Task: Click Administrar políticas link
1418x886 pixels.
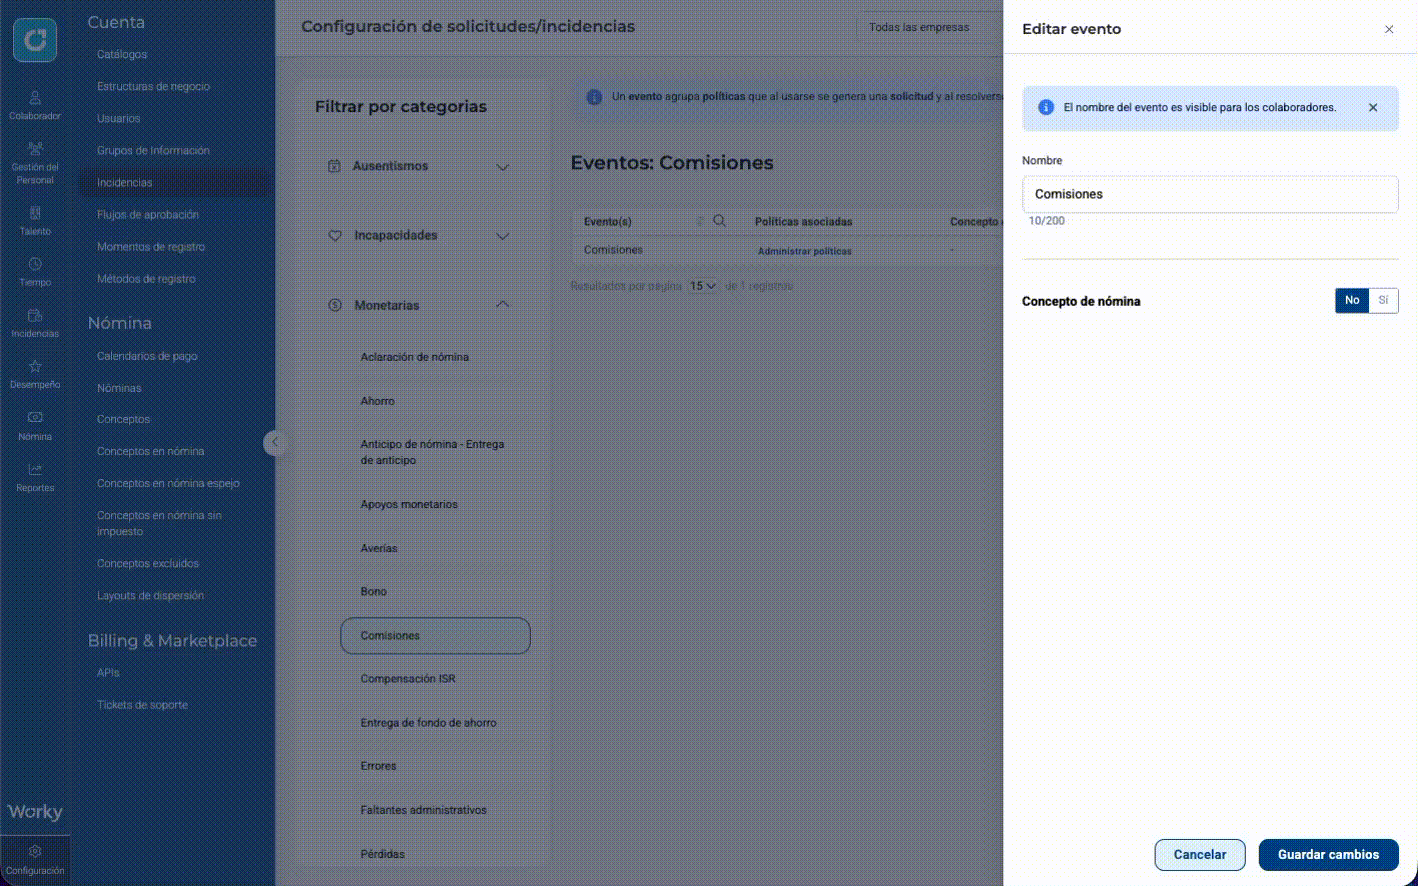Action: coord(805,251)
